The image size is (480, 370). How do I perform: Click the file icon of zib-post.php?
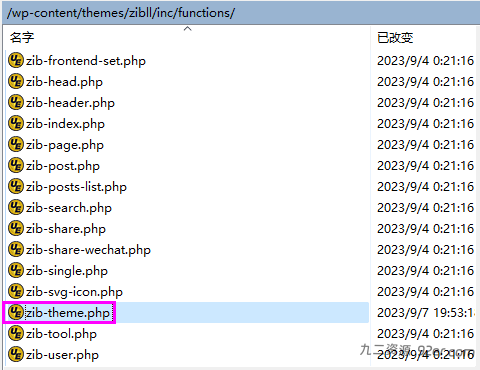tap(16, 166)
